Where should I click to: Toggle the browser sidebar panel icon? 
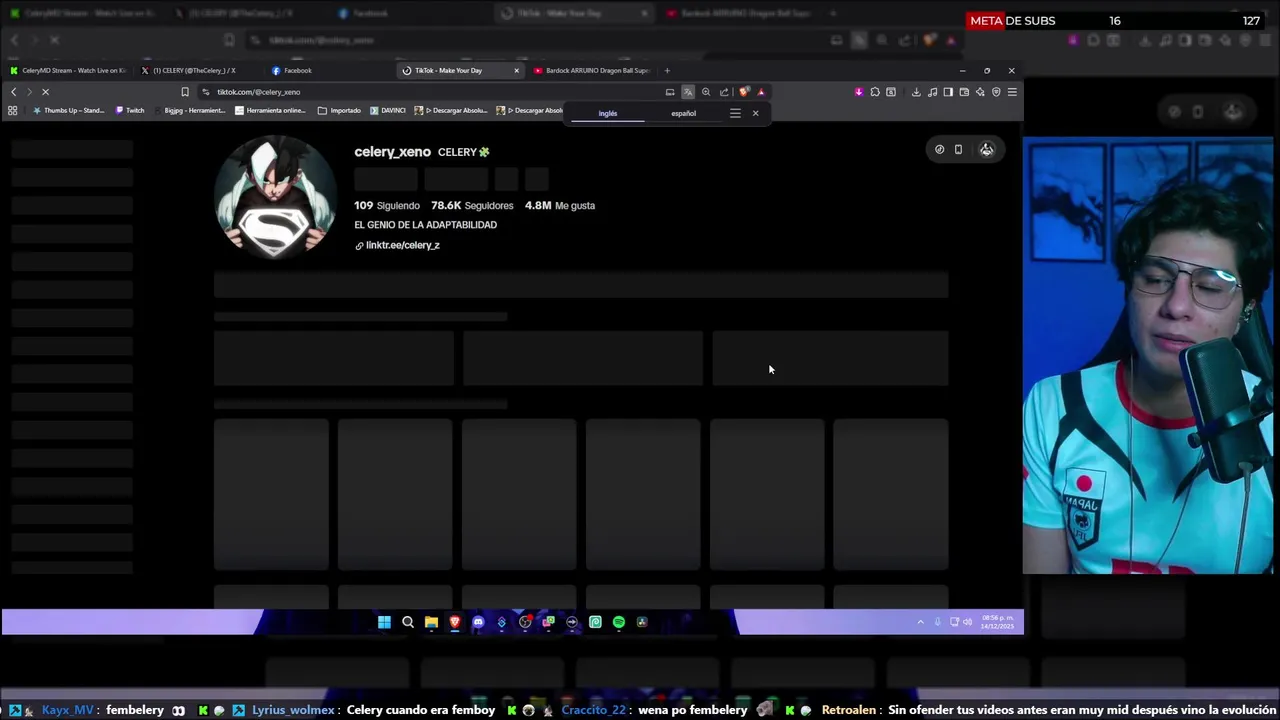pyautogui.click(x=948, y=92)
